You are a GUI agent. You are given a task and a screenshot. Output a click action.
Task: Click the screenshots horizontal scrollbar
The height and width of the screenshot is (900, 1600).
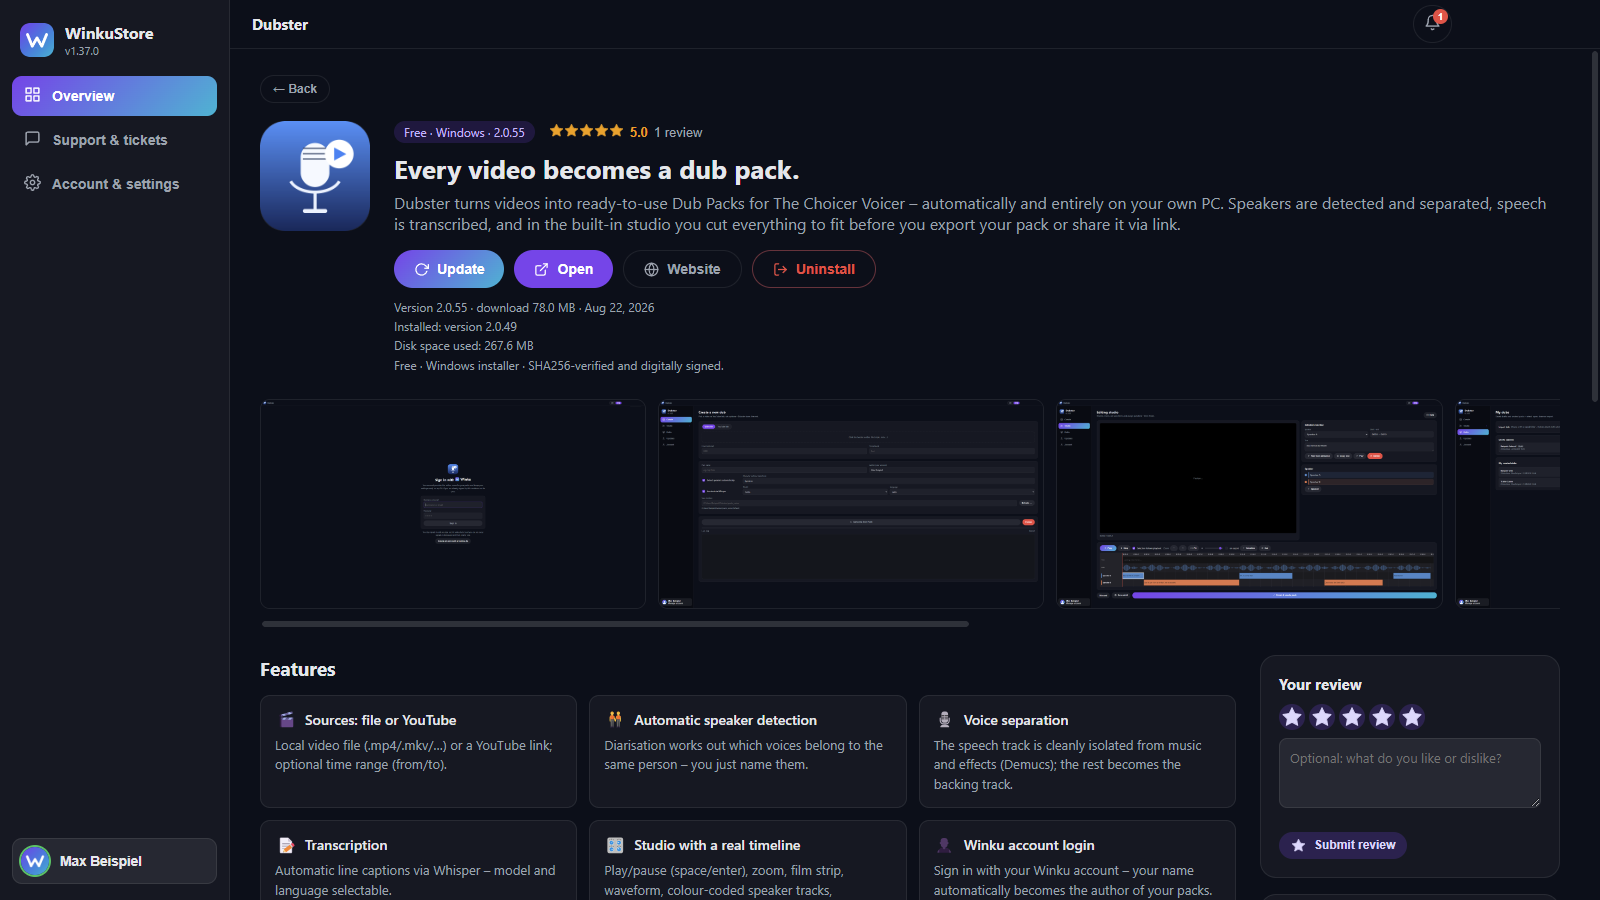[x=615, y=624]
